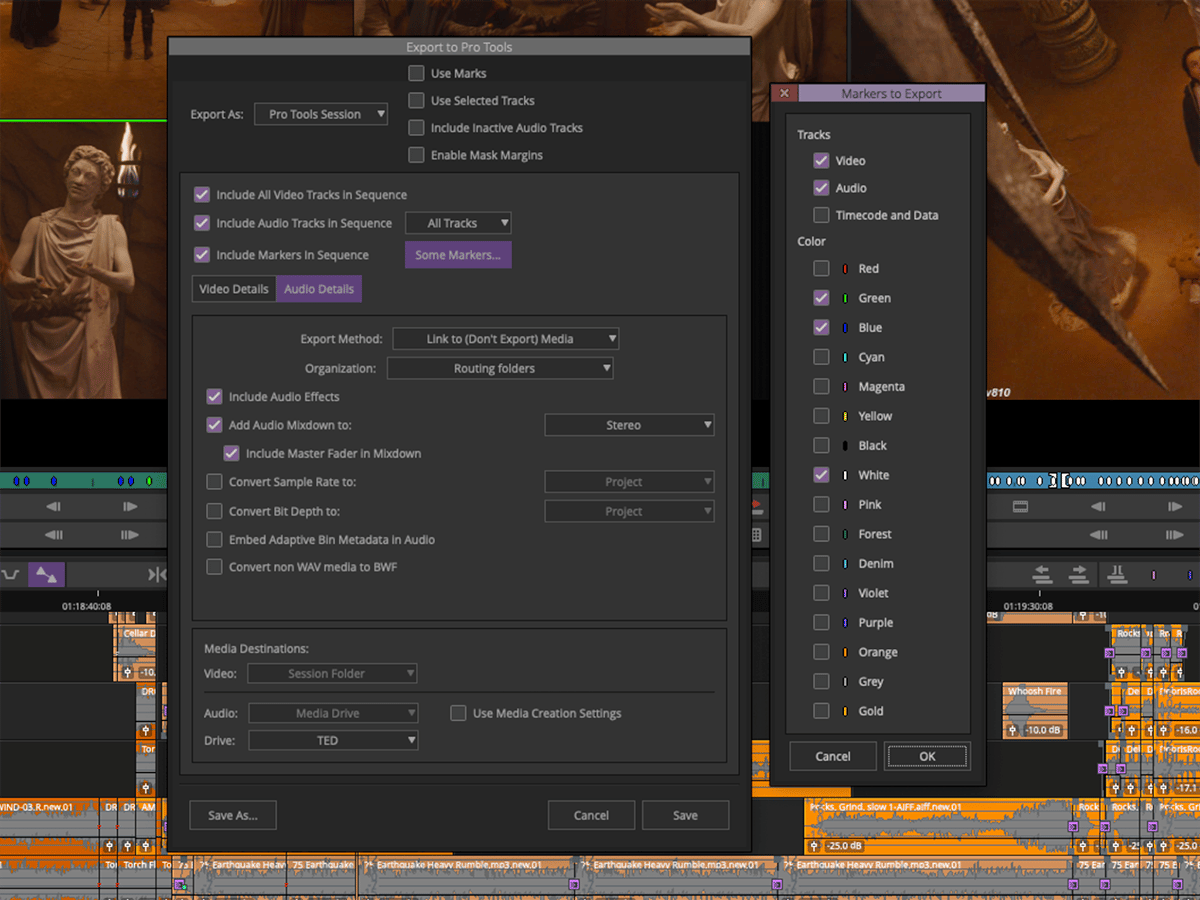Enable Use Media Creation Settings
The width and height of the screenshot is (1200, 900).
pos(458,713)
